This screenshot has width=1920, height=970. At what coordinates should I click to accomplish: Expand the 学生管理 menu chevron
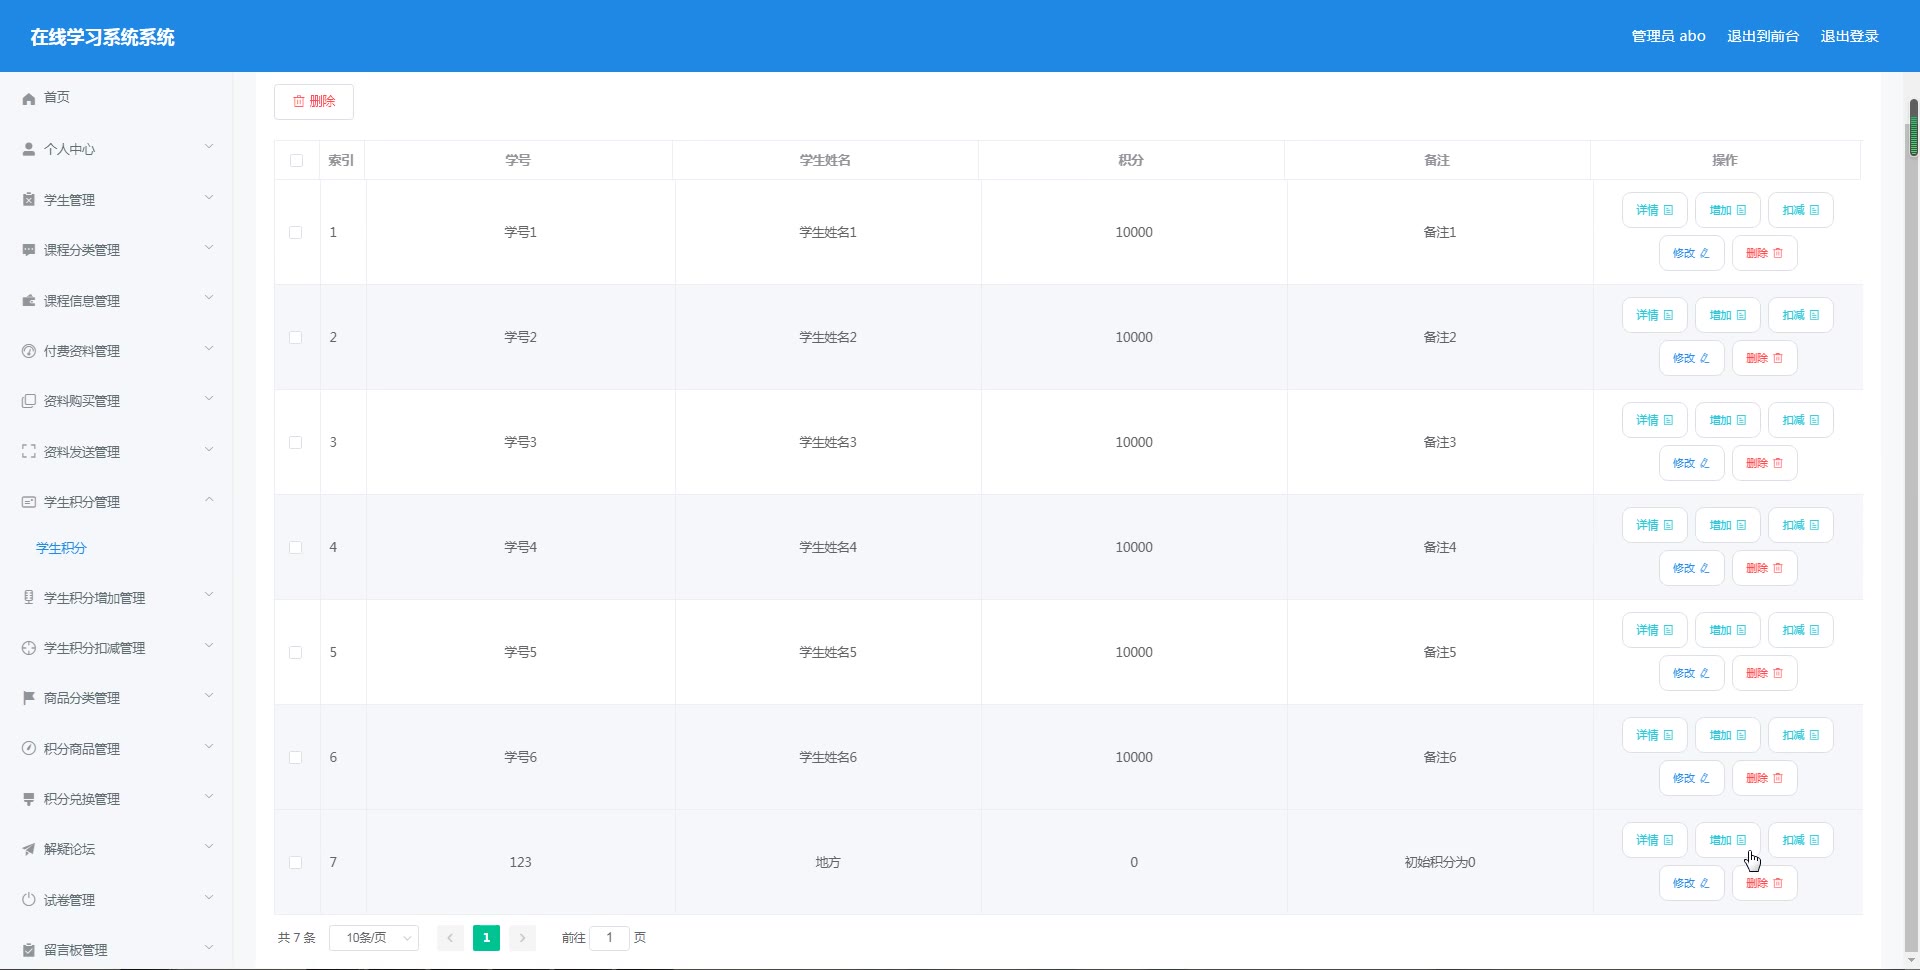(209, 197)
